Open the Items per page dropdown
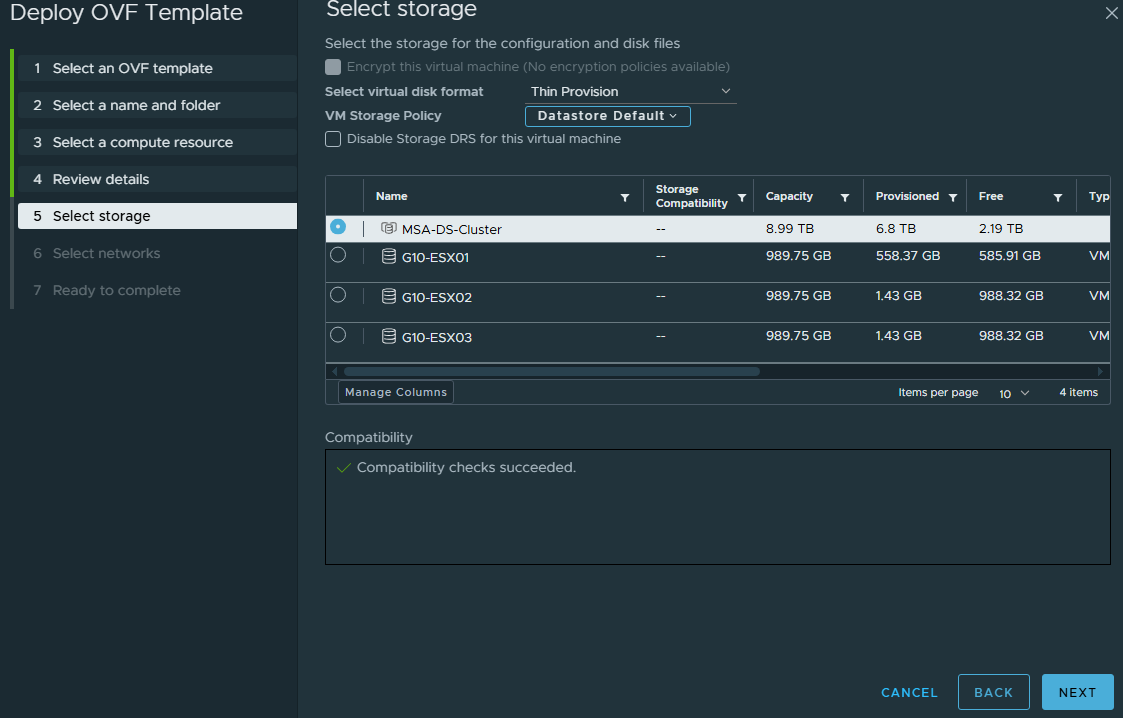Screen dimensions: 1123x718 tap(1013, 393)
